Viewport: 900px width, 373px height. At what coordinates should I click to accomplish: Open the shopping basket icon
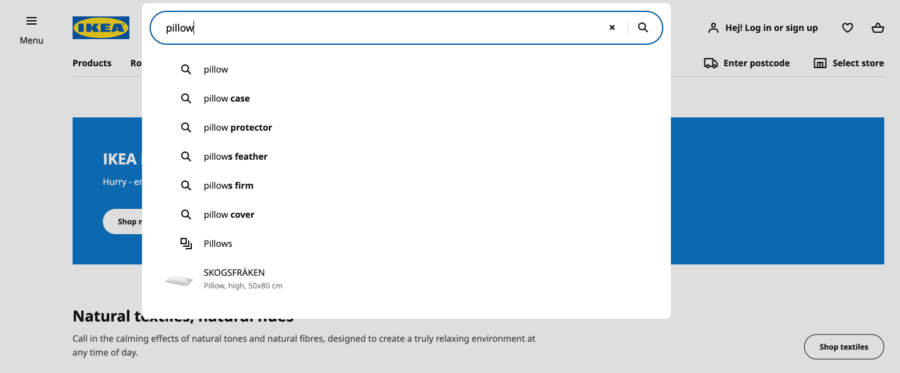click(878, 28)
